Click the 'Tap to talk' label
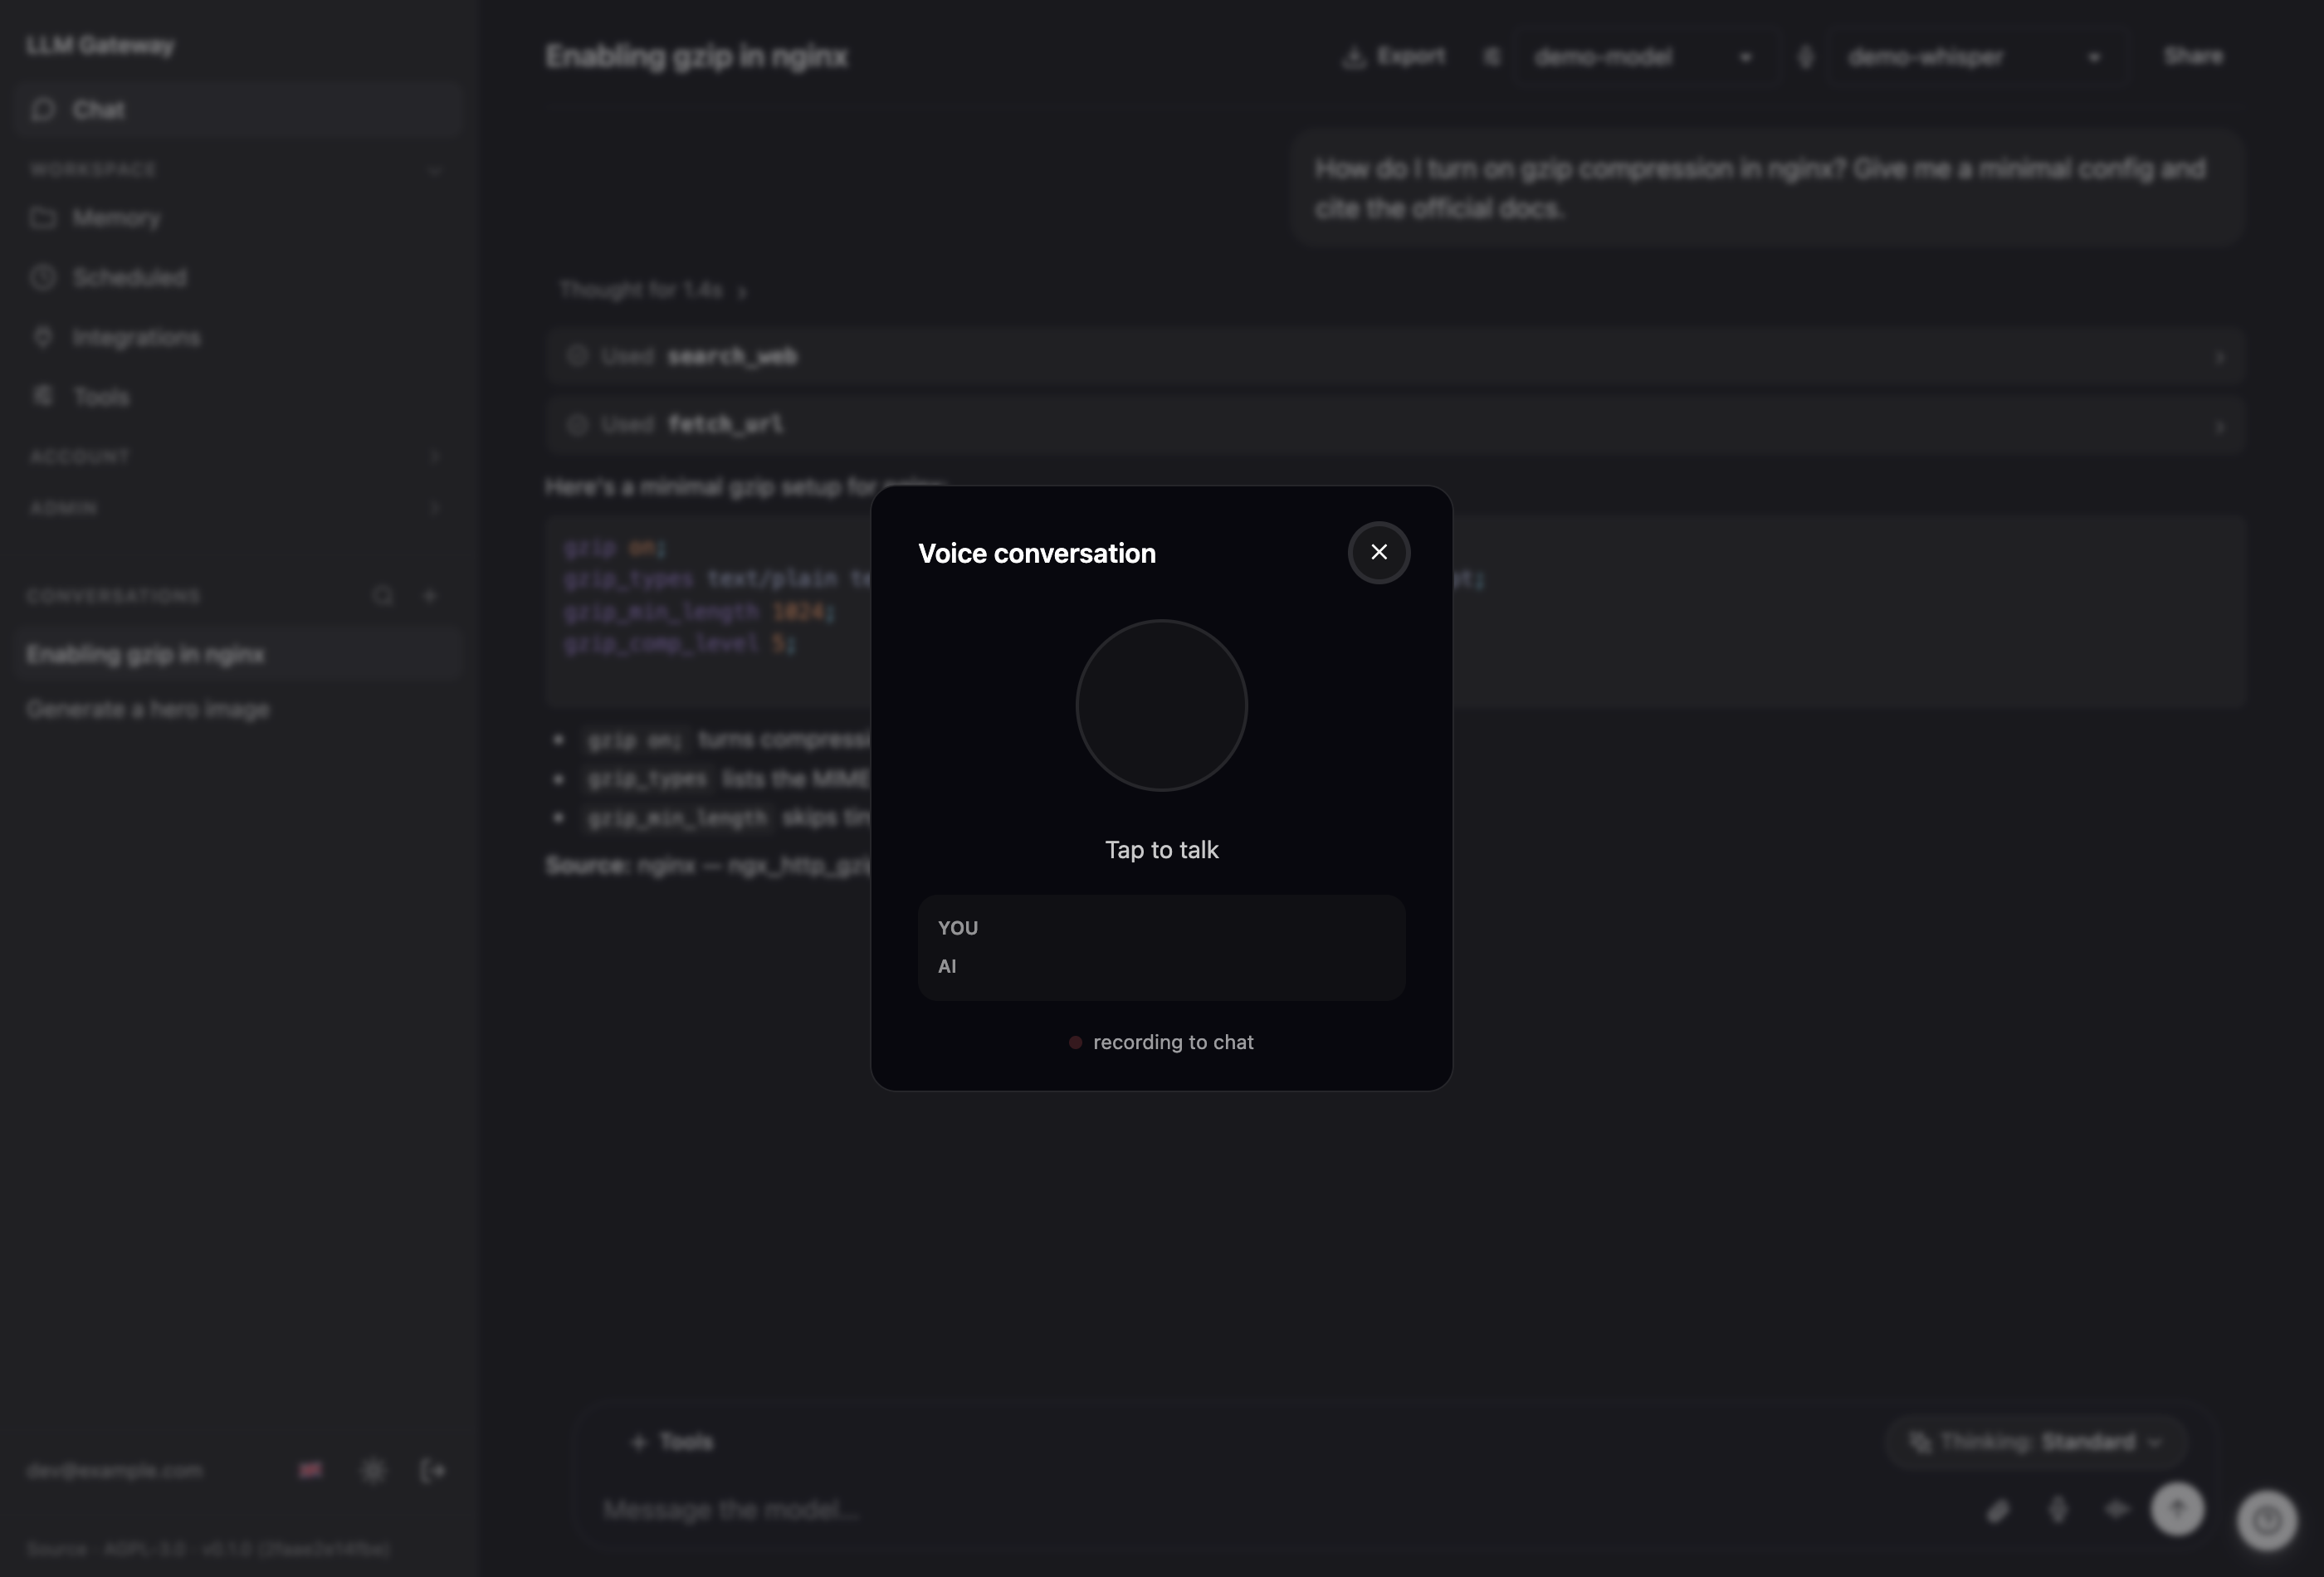The width and height of the screenshot is (2324, 1577). click(x=1161, y=850)
